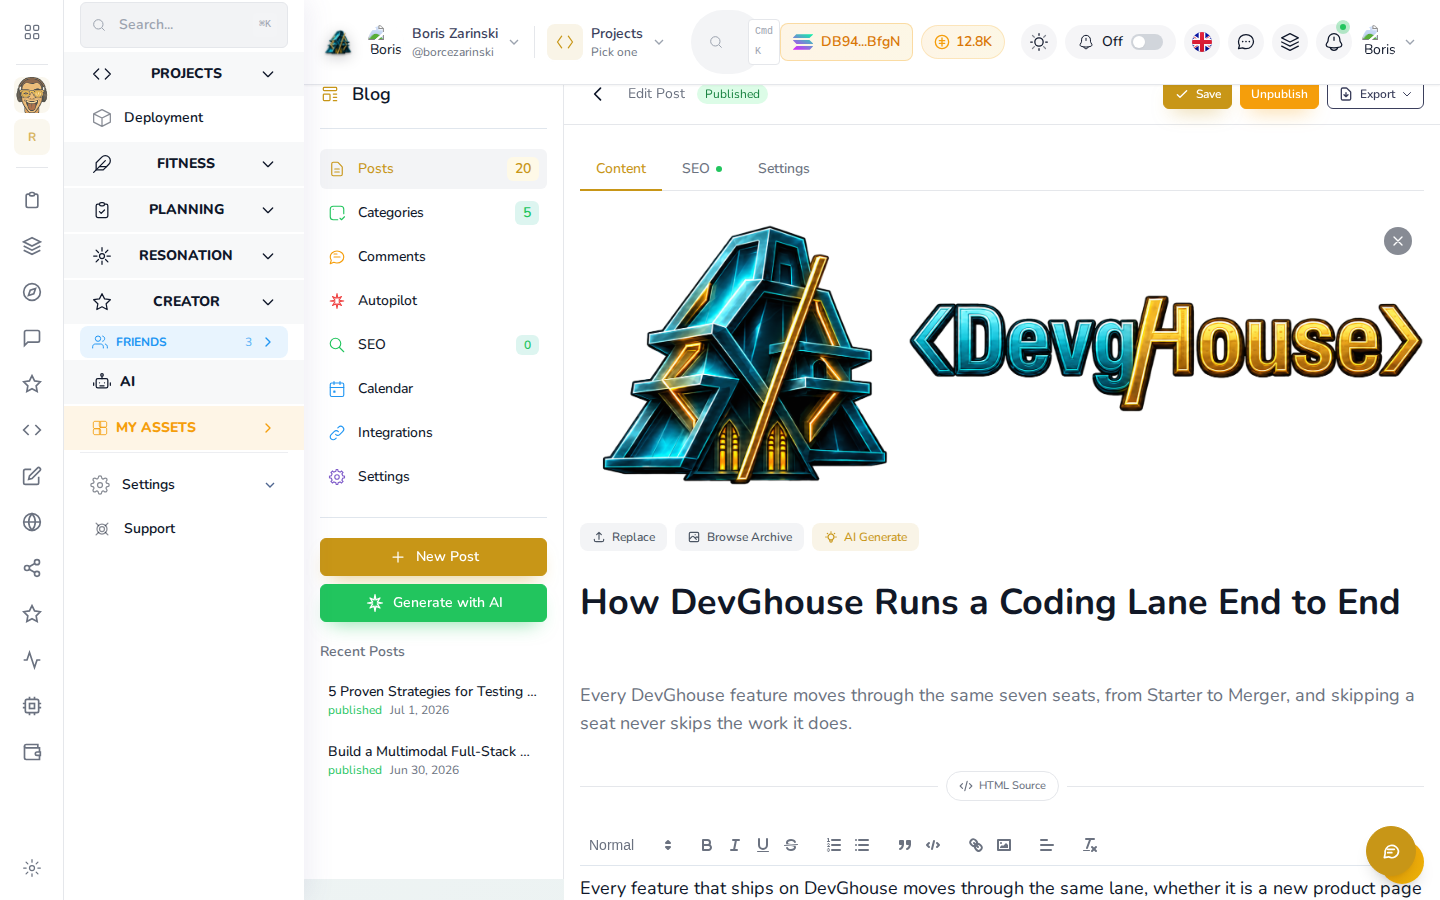Open the Normal paragraph style dropdown
Screen dimensions: 1440x900
pos(630,845)
